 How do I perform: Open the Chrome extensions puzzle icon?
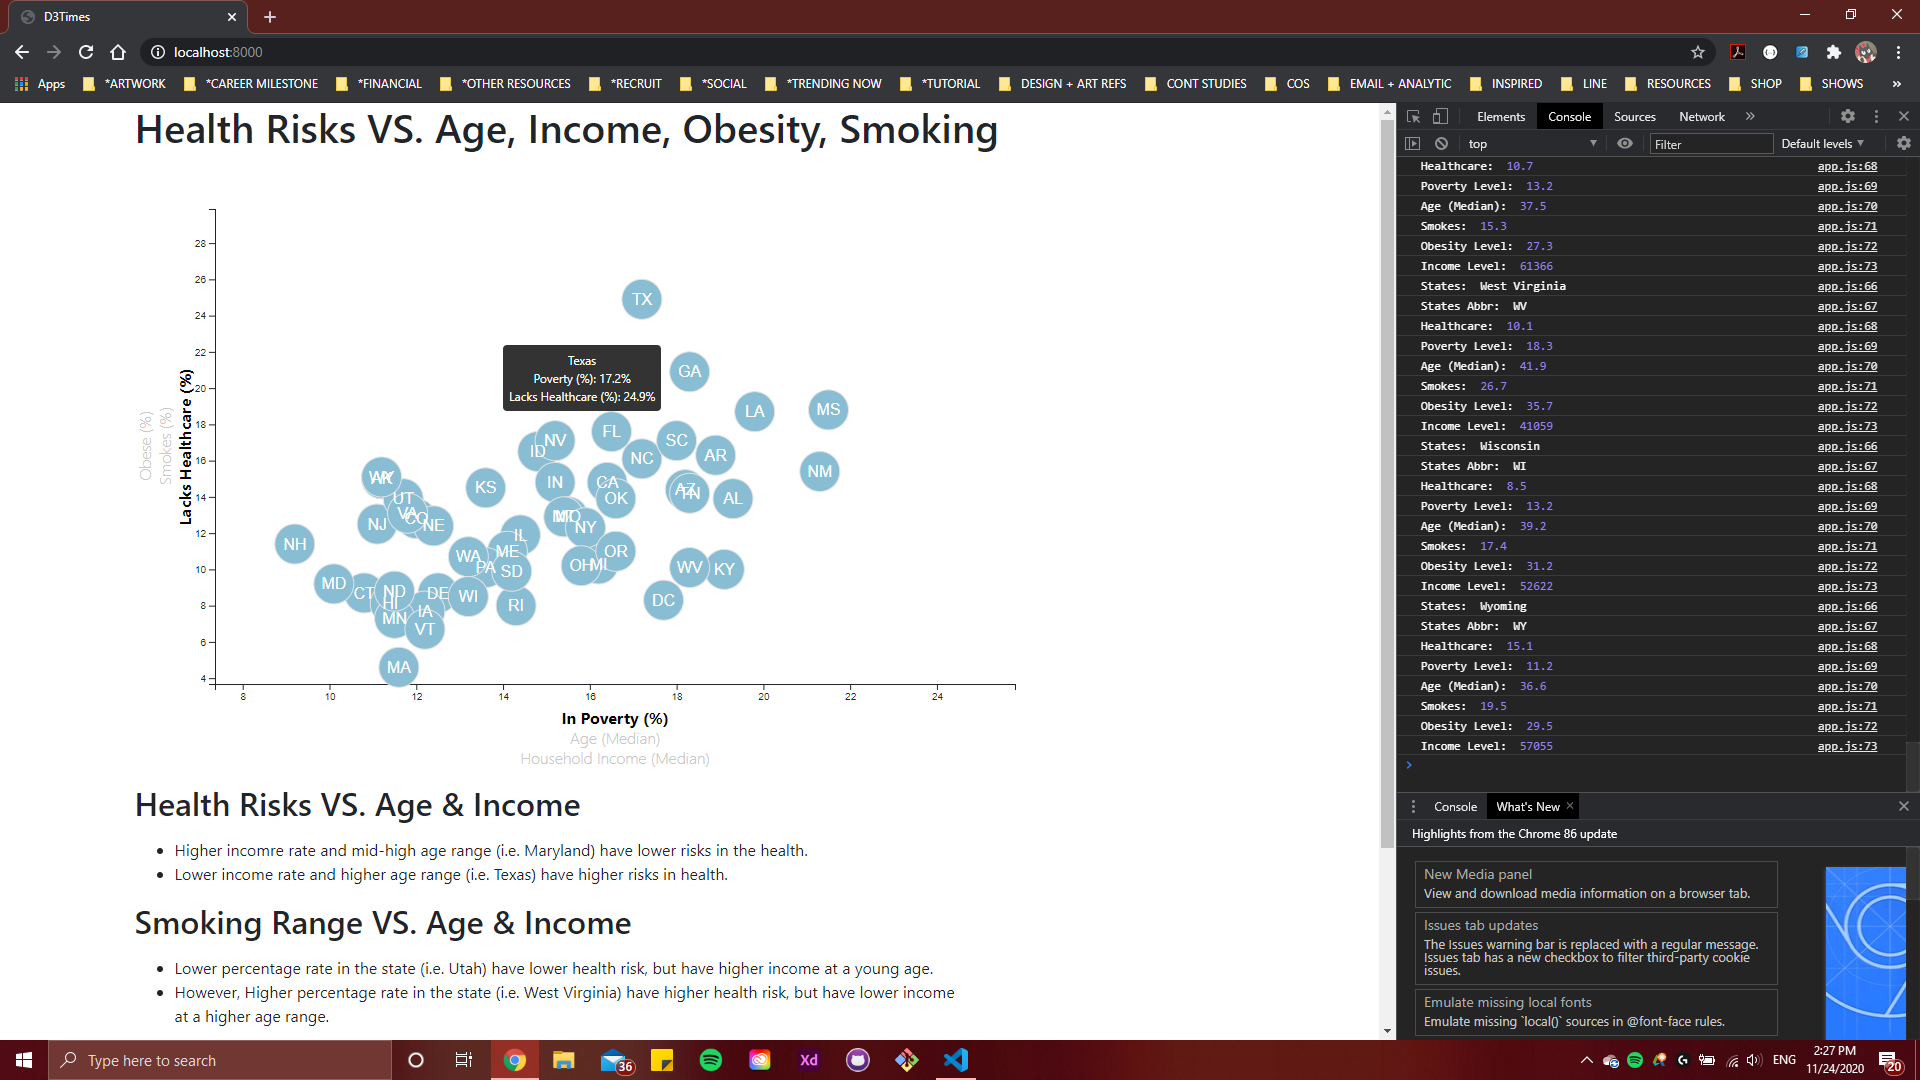(1833, 52)
